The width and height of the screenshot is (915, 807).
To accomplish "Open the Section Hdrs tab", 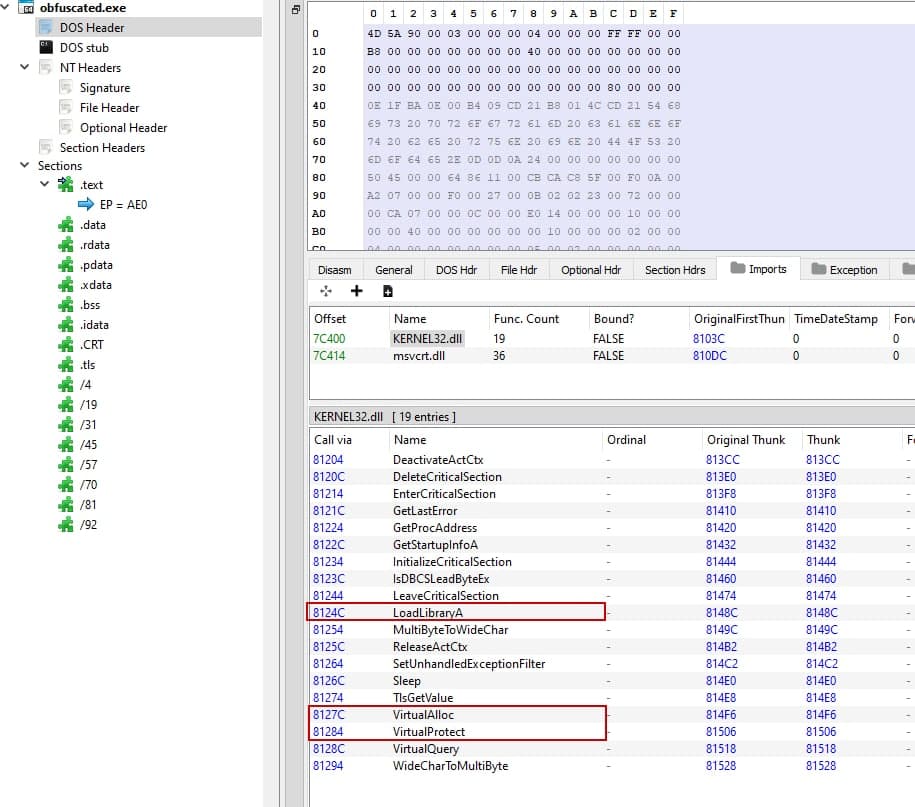I will pos(674,270).
